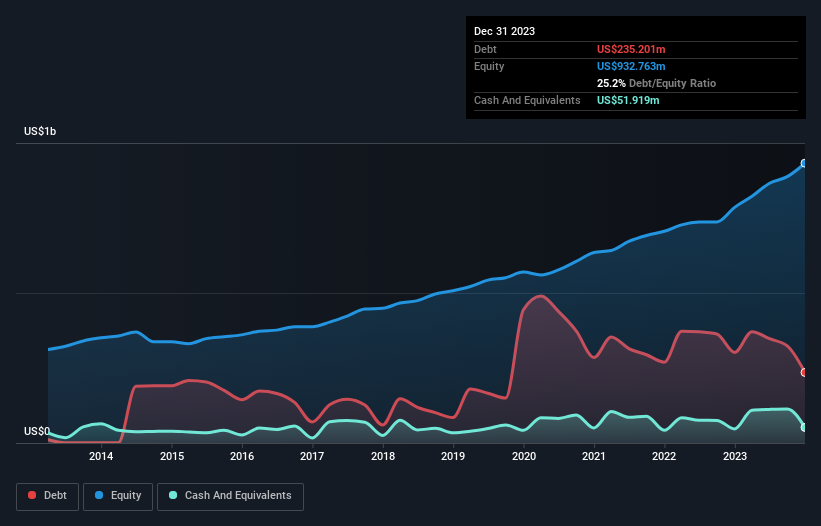Click the 2015 x-axis label

172,456
